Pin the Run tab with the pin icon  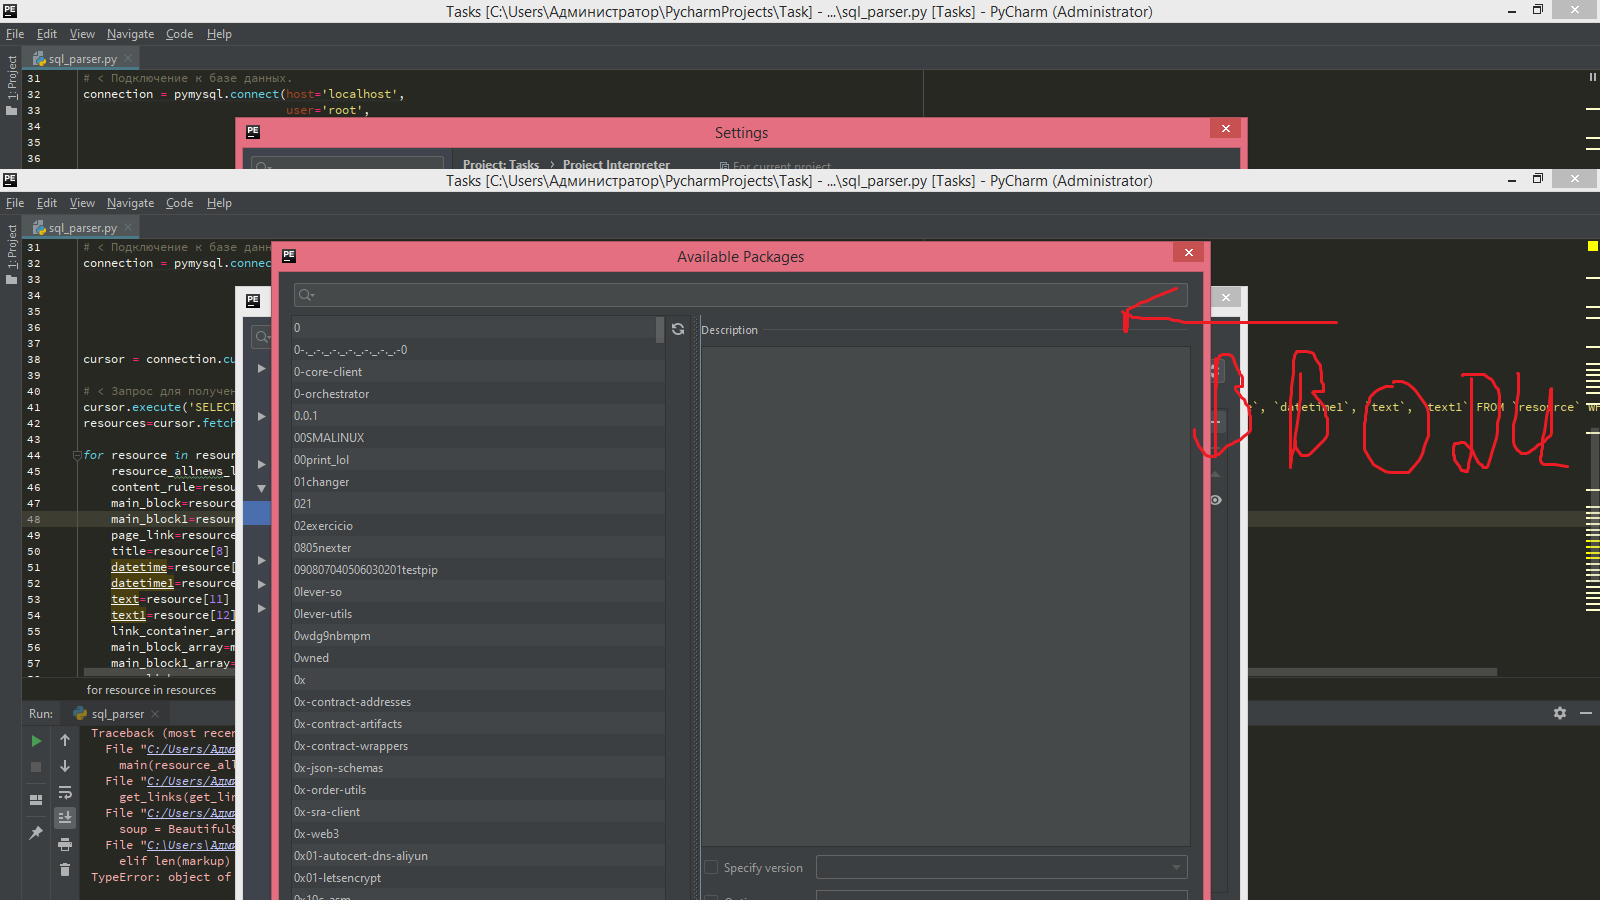tap(36, 832)
